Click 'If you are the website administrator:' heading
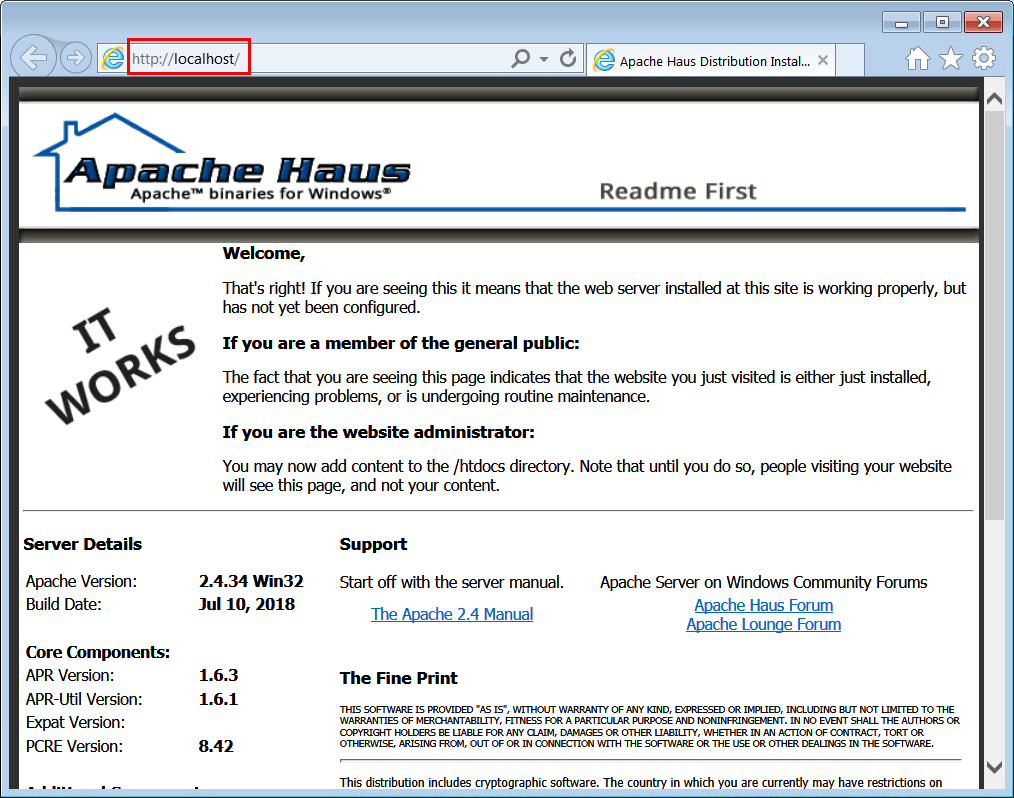 (378, 432)
